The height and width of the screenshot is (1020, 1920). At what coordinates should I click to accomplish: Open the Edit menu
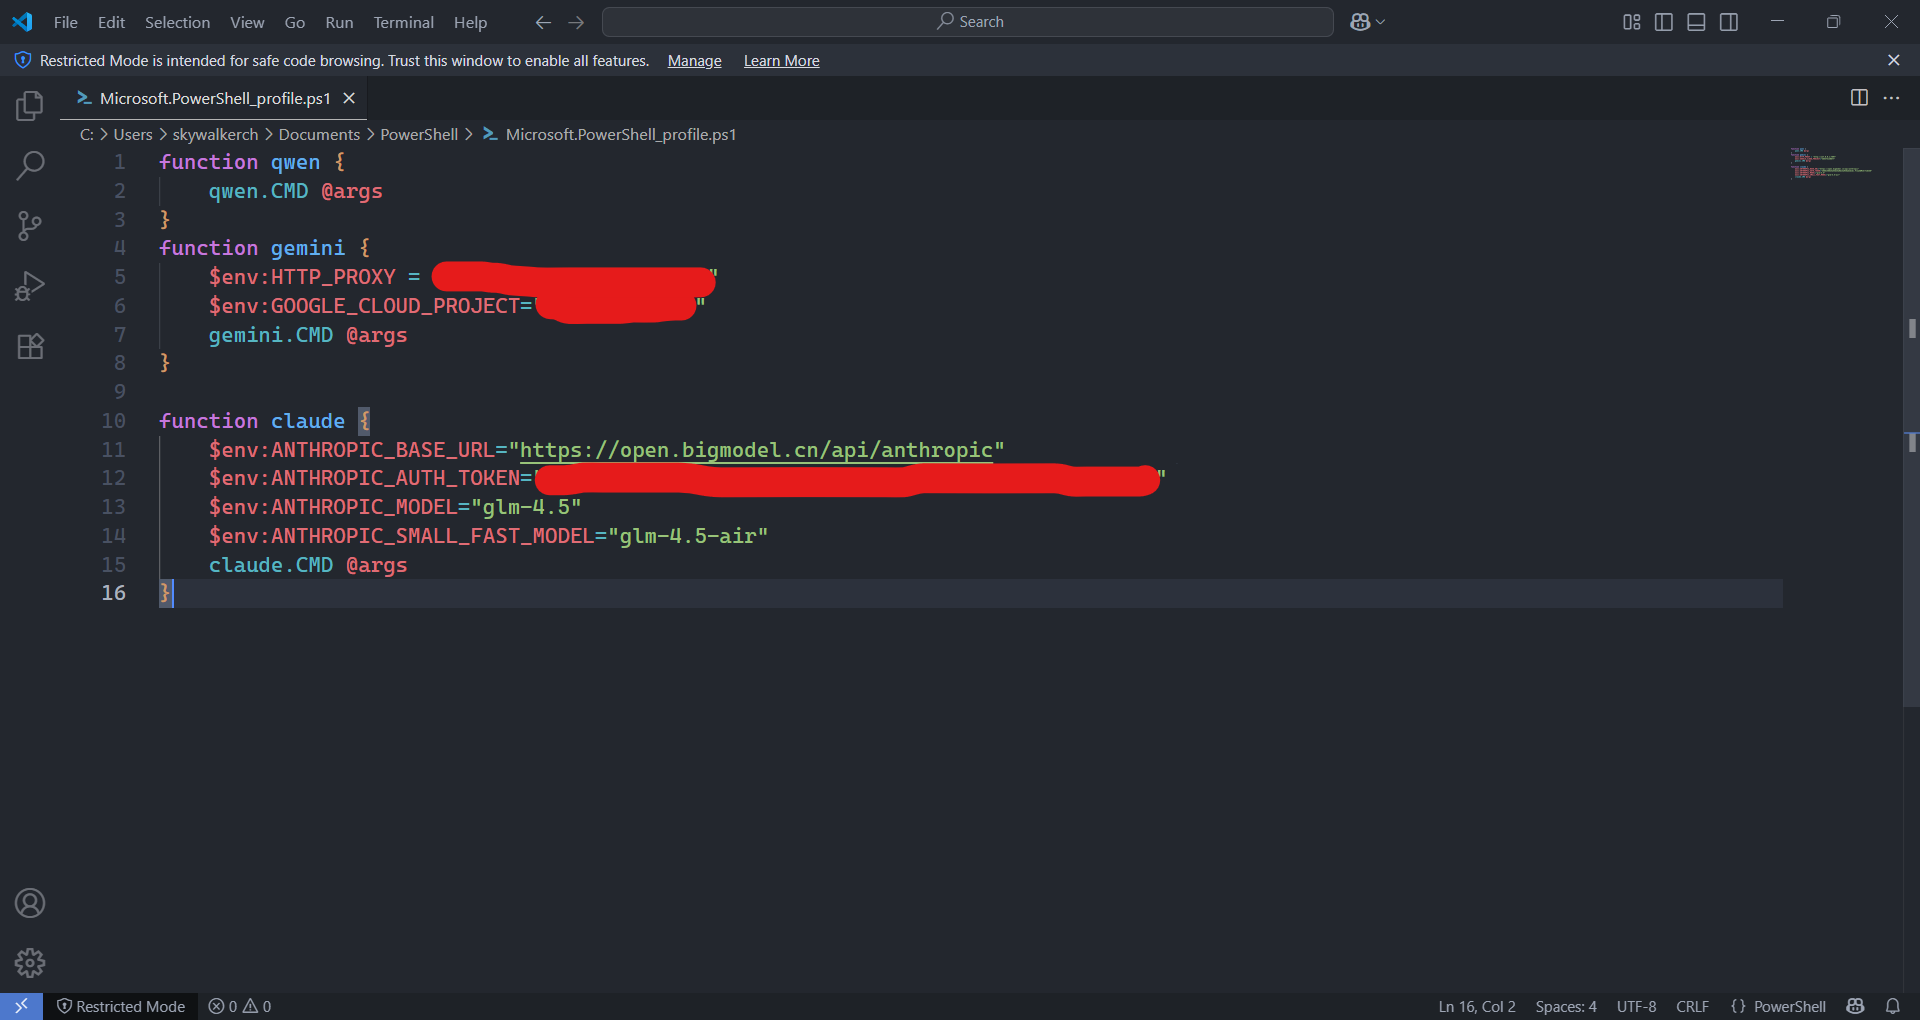111,22
